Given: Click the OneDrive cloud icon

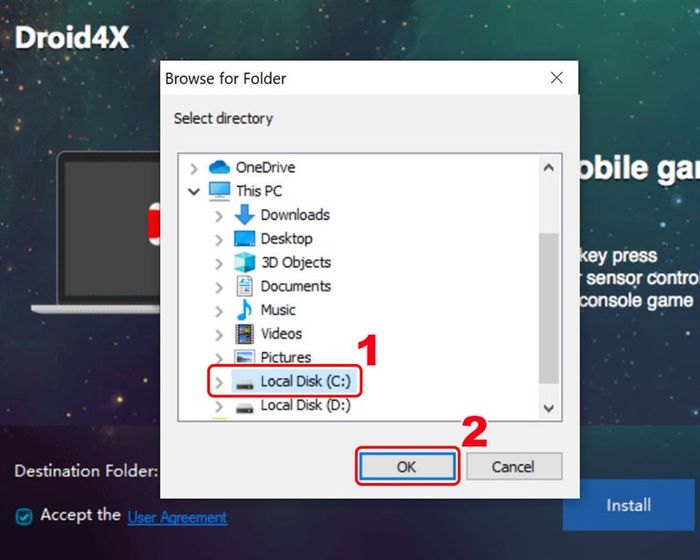Looking at the screenshot, I should point(219,167).
